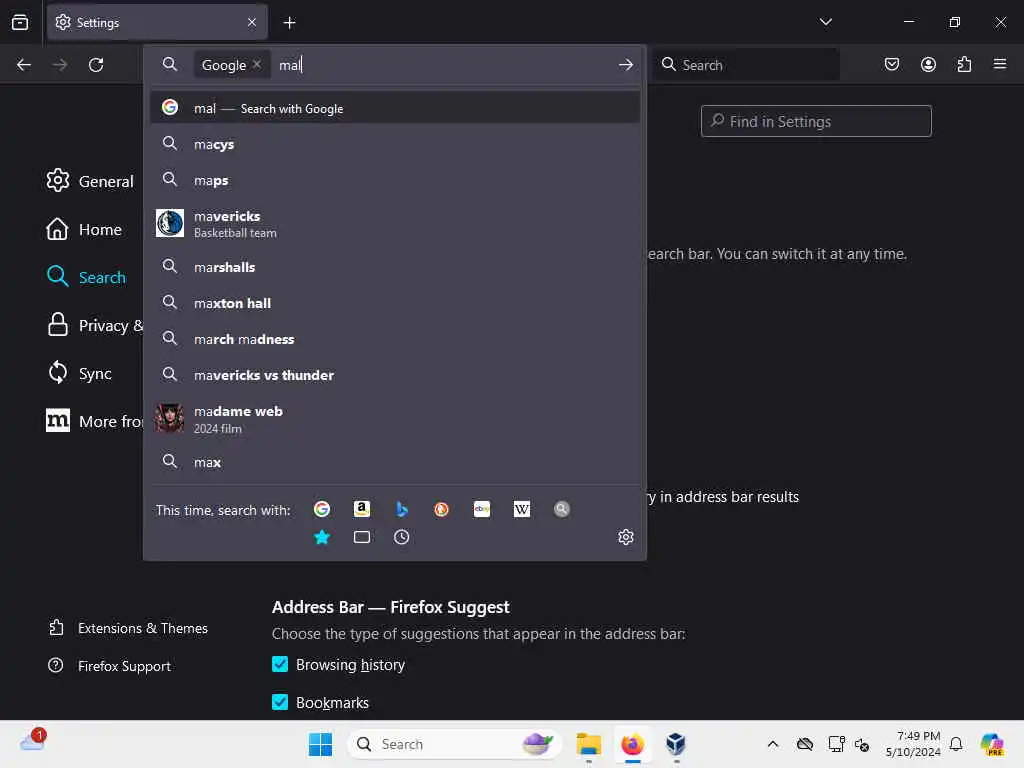Select the maxton hall suggestion
The height and width of the screenshot is (768, 1024).
395,303
